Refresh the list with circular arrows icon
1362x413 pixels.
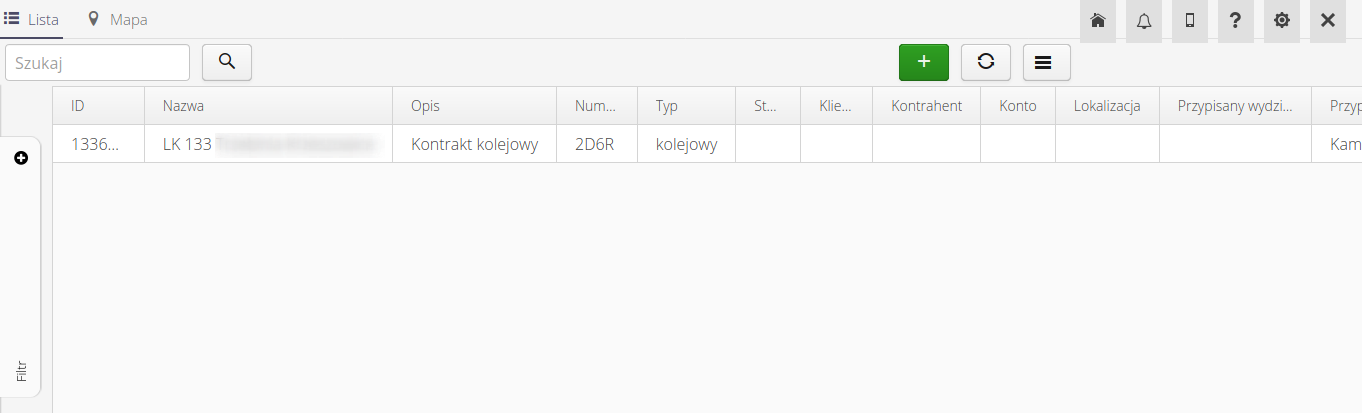point(986,62)
